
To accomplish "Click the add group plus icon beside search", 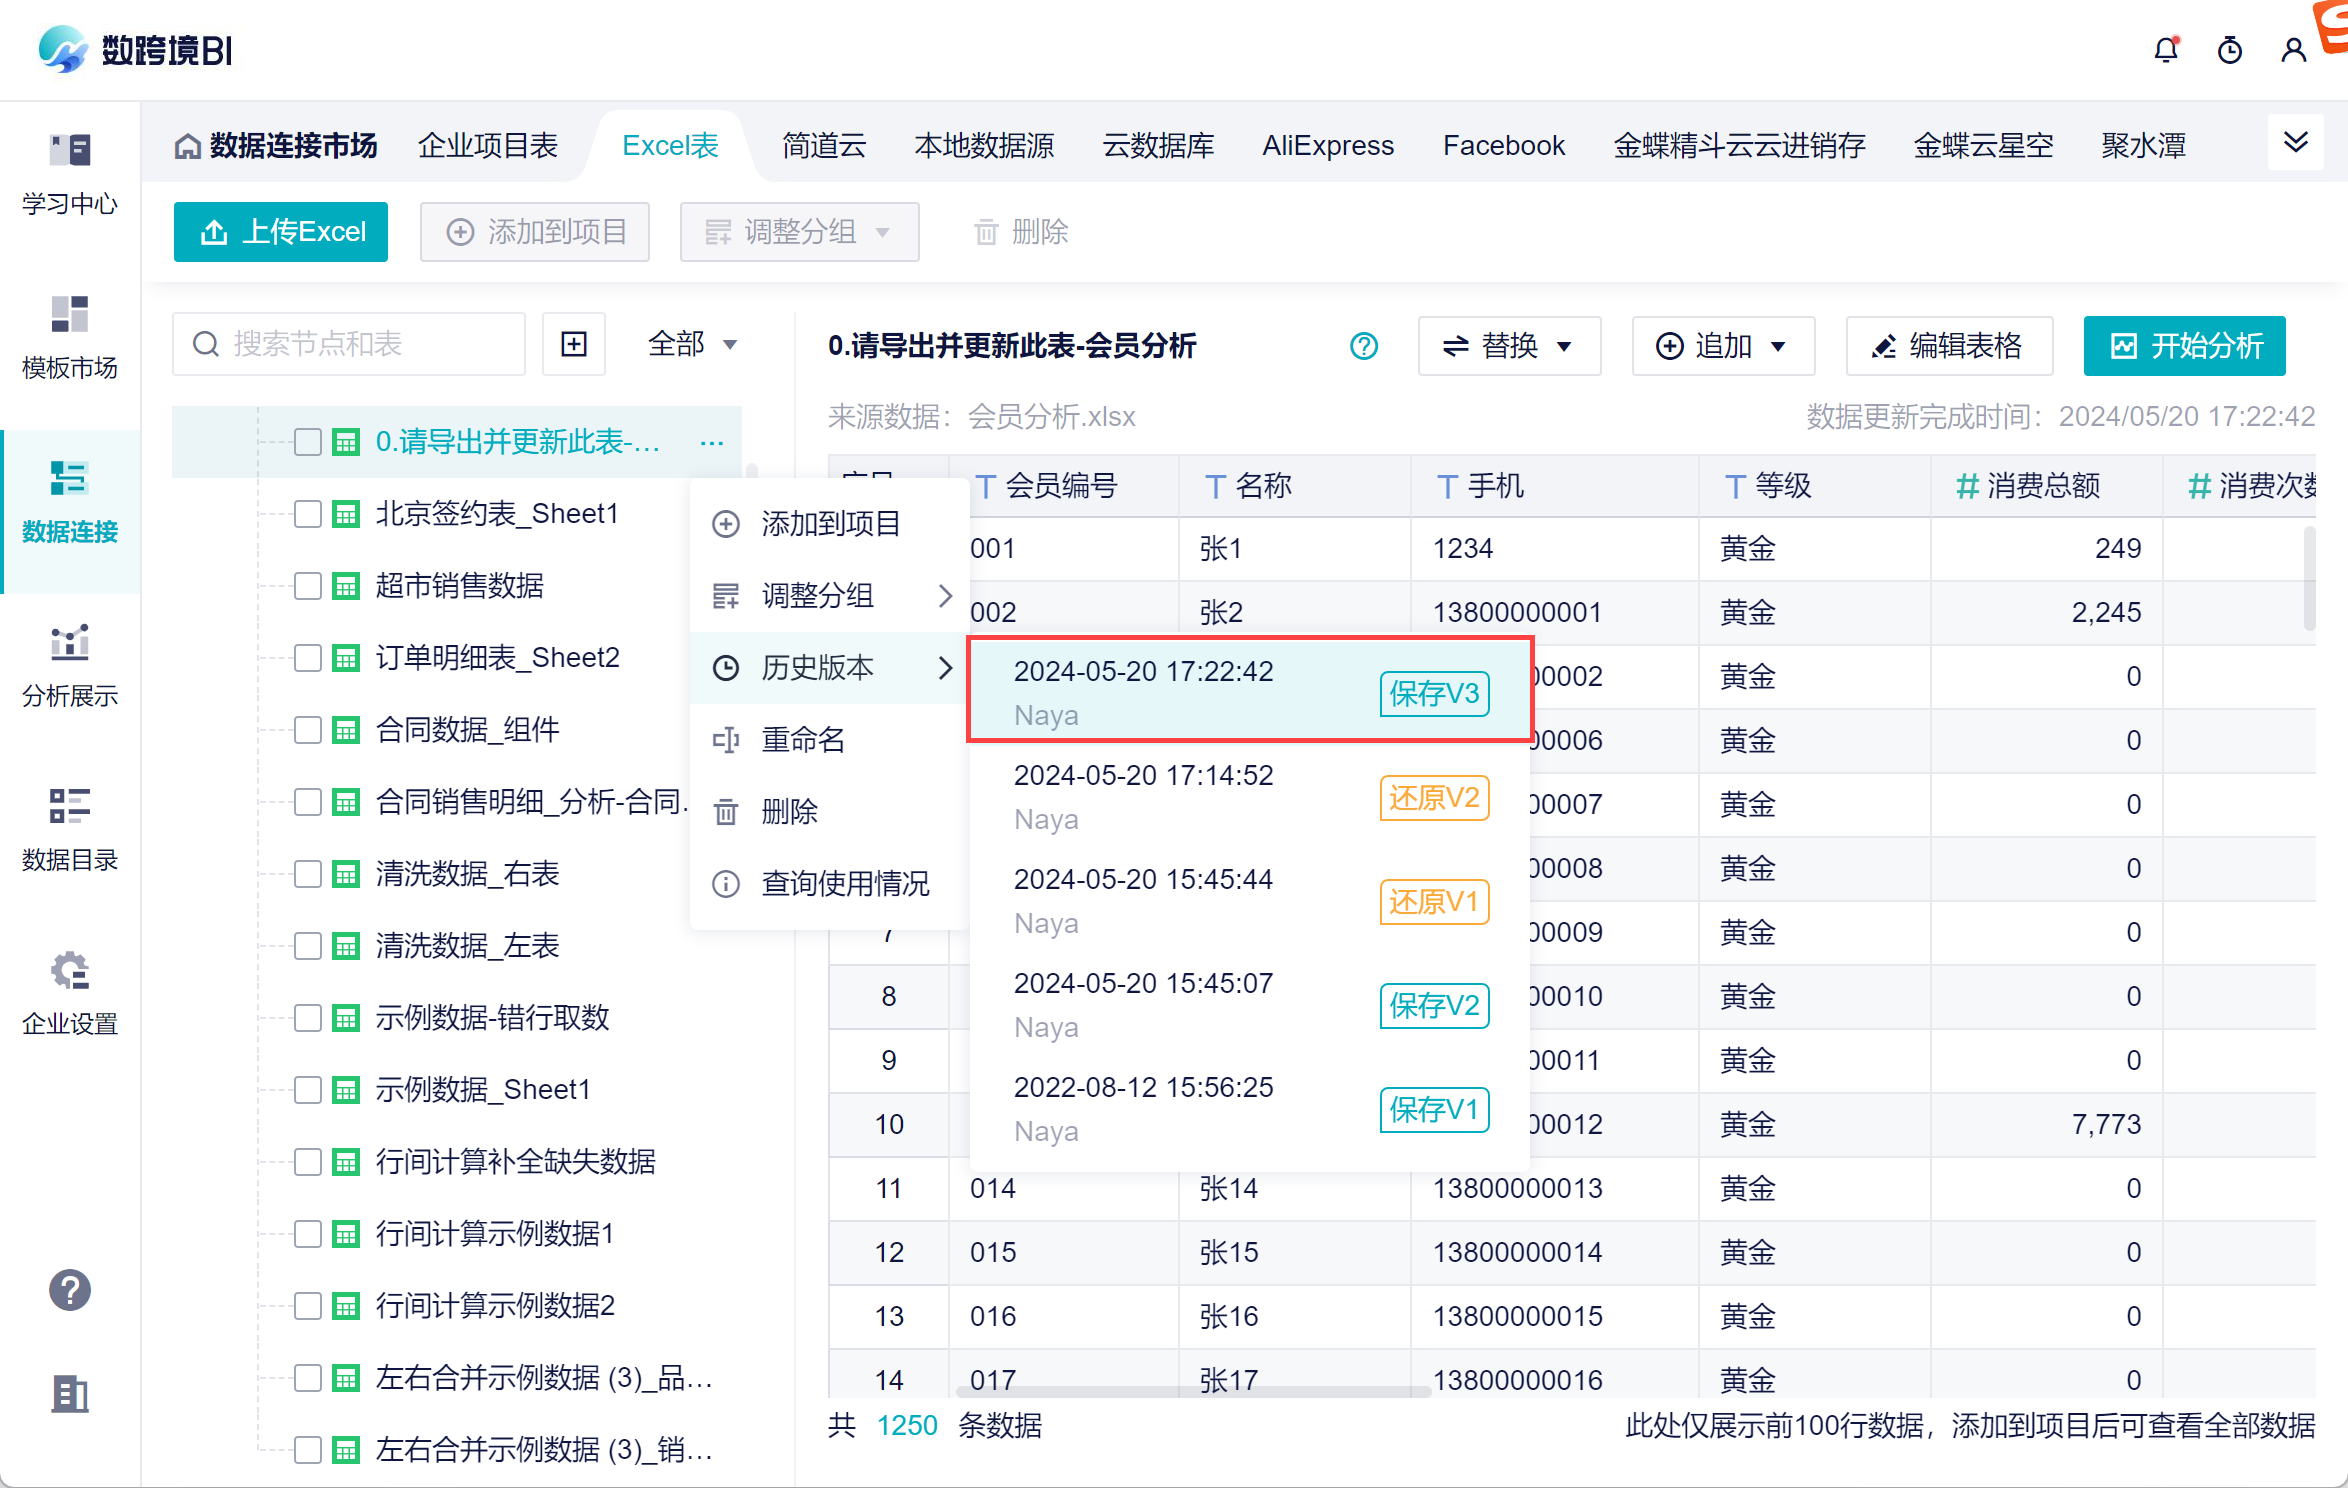I will click(574, 344).
